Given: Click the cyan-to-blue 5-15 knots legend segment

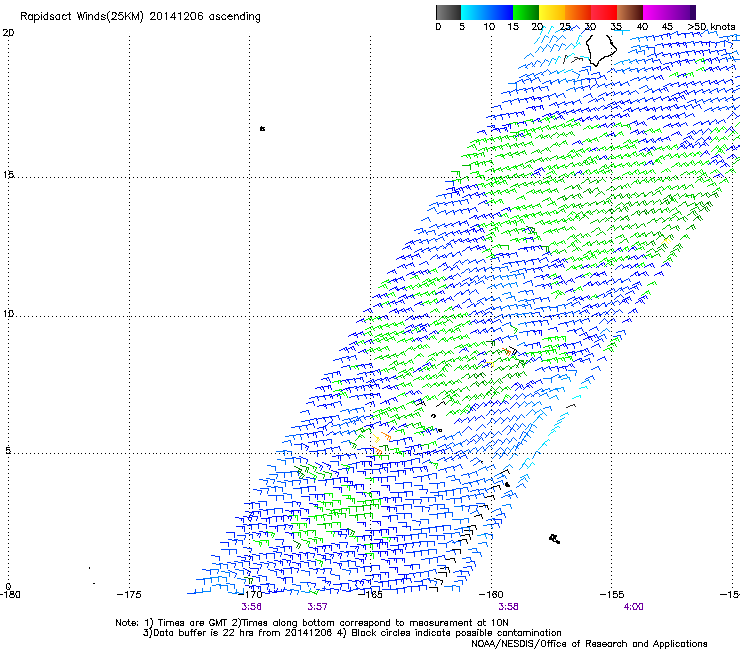Looking at the screenshot, I should click(x=487, y=12).
